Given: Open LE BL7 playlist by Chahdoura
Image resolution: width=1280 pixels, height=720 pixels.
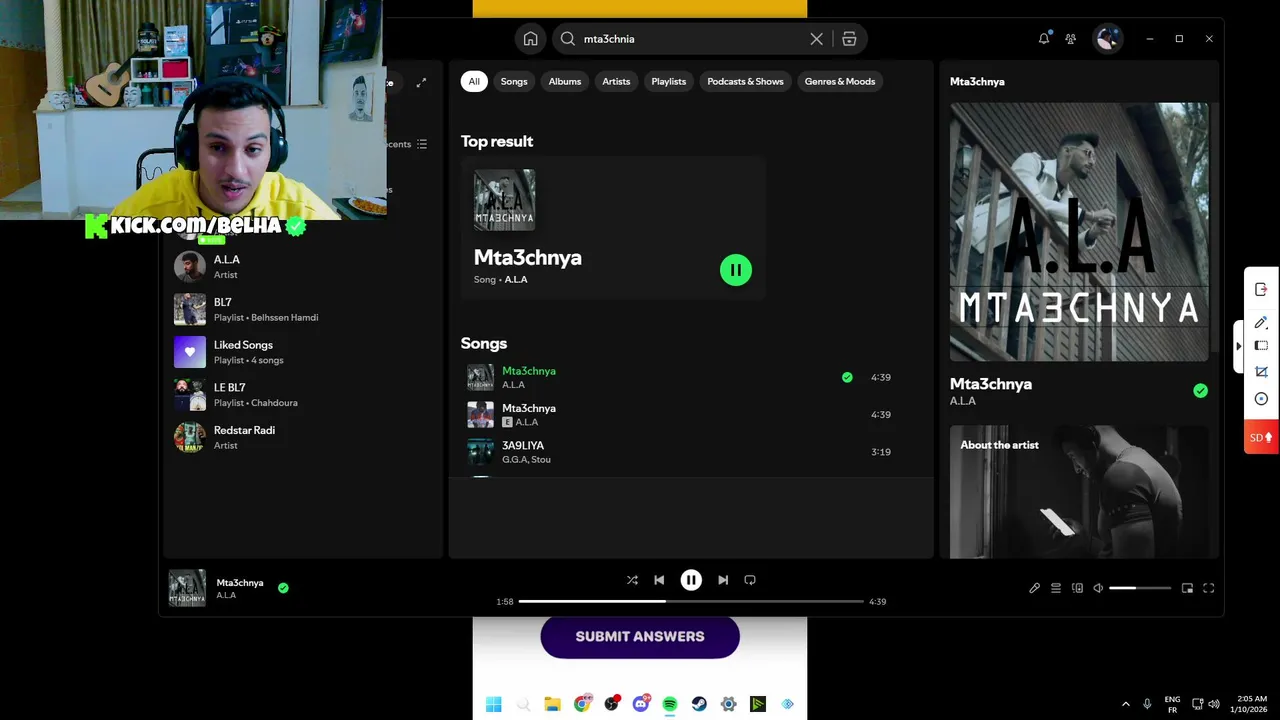Looking at the screenshot, I should pyautogui.click(x=303, y=395).
